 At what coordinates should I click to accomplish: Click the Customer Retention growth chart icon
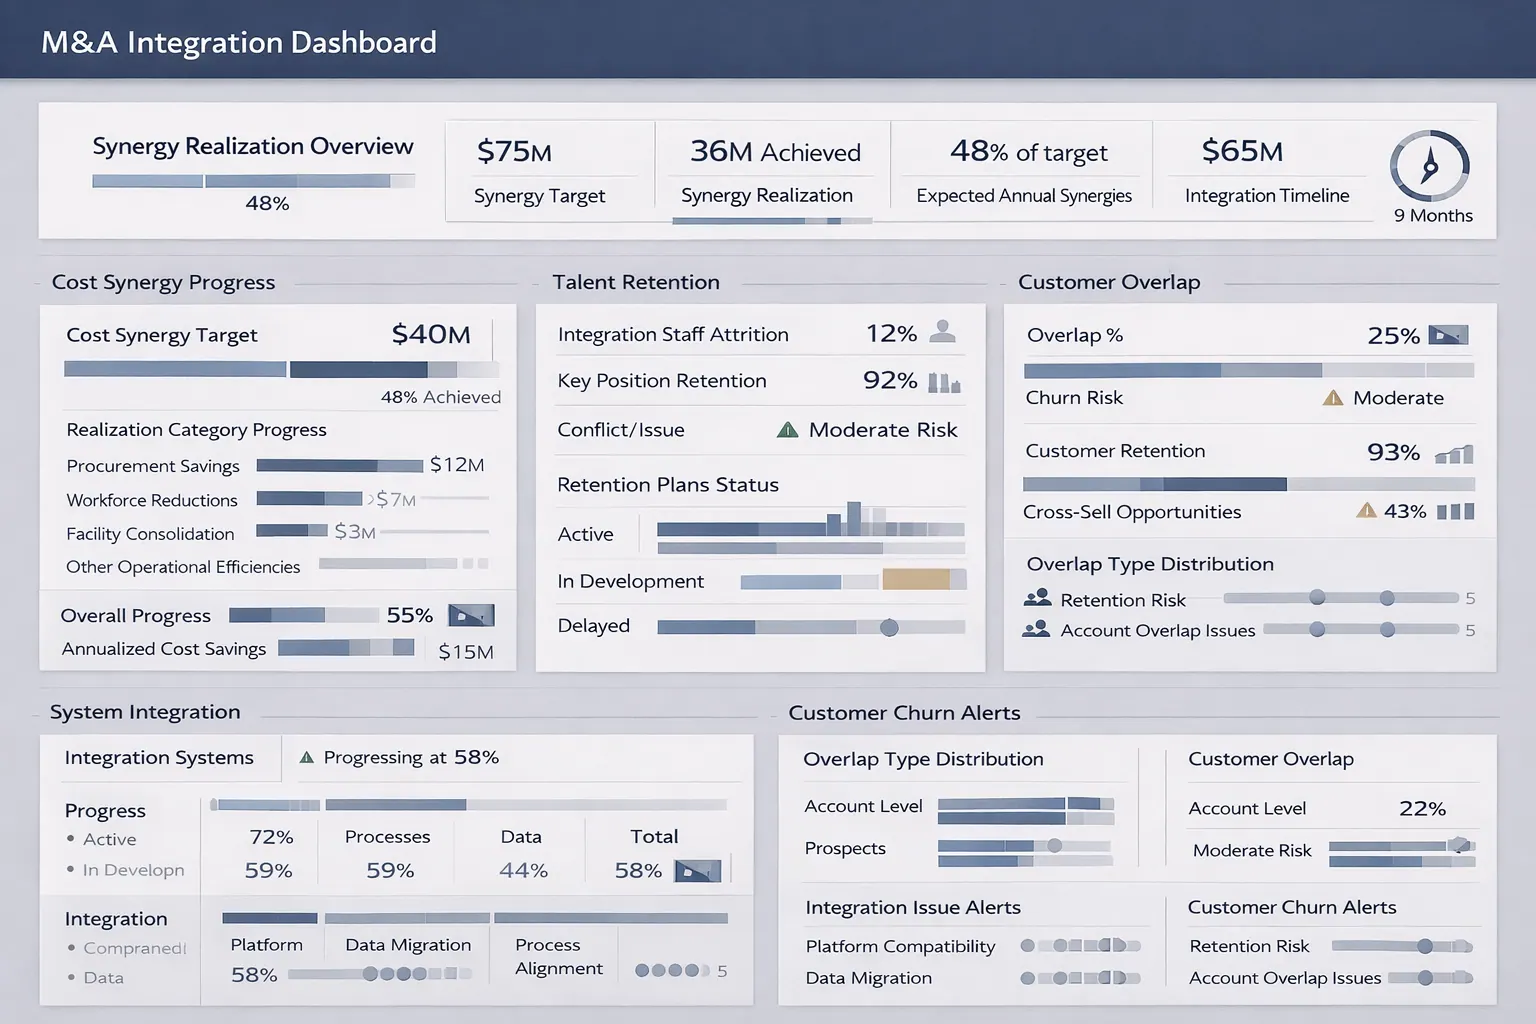pyautogui.click(x=1455, y=452)
